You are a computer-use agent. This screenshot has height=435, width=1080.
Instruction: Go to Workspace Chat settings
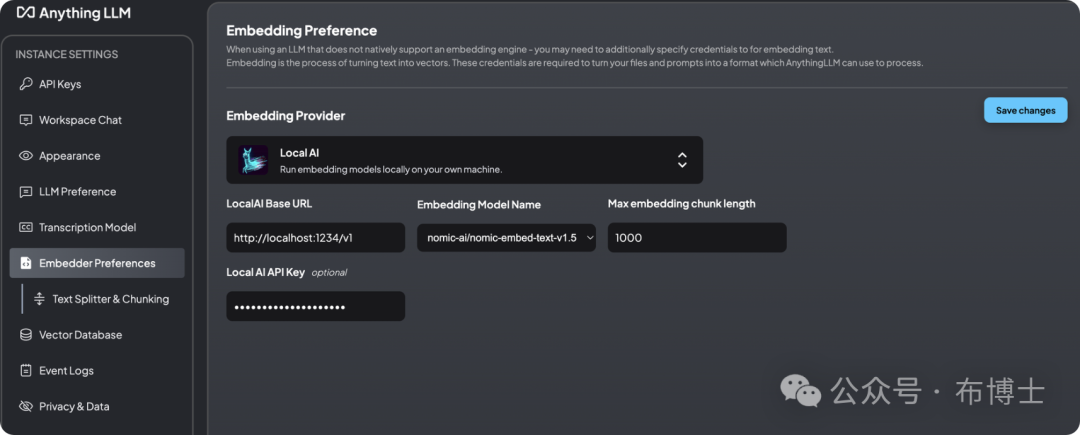pyautogui.click(x=97, y=120)
